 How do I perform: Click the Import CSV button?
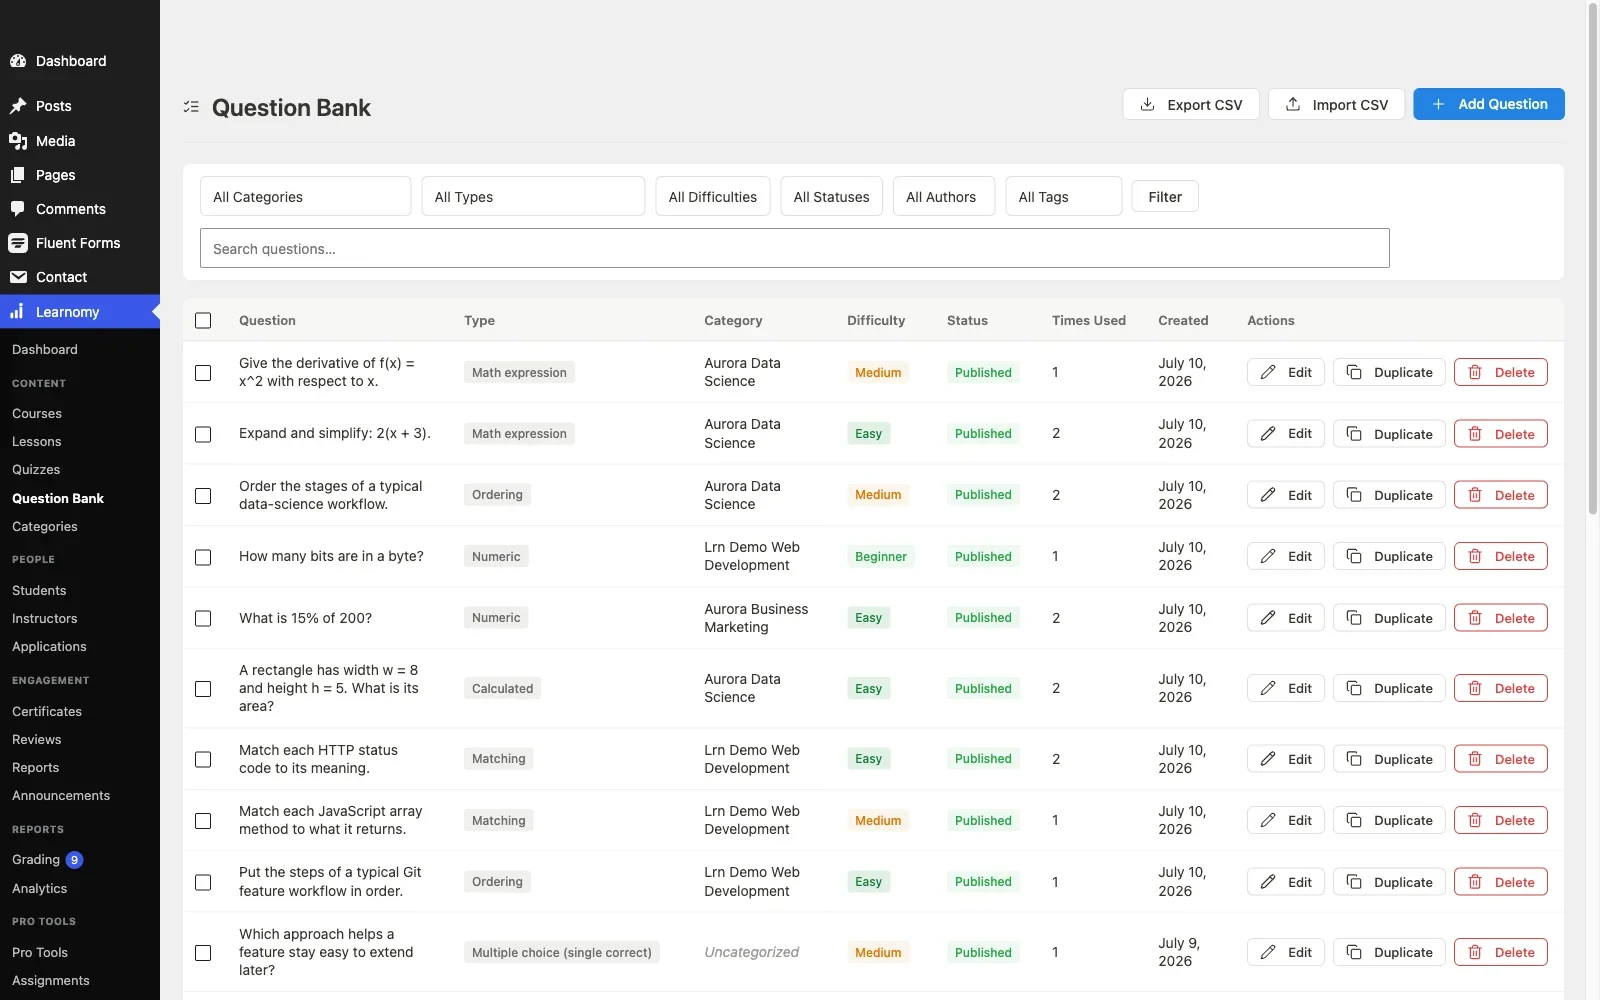1336,104
